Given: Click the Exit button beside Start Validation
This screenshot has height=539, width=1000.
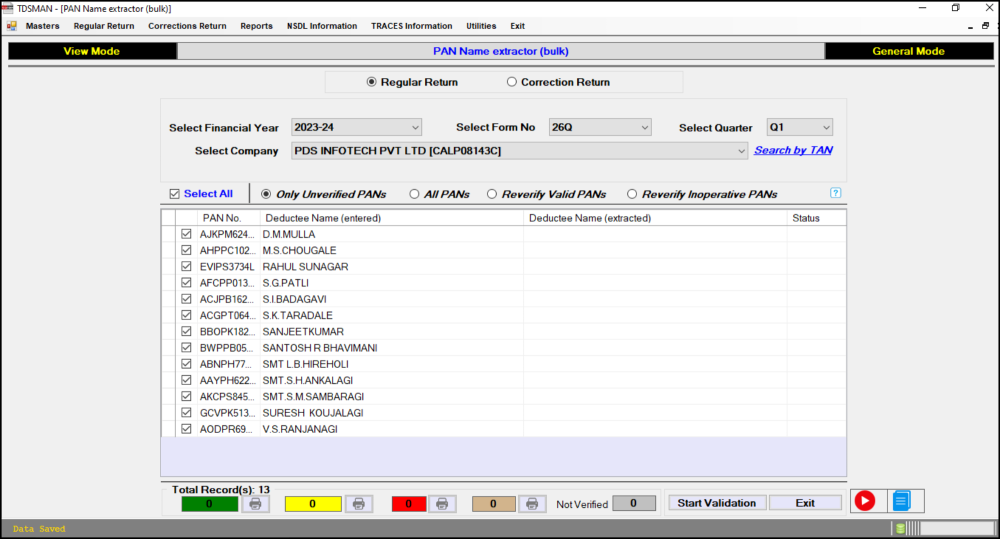Looking at the screenshot, I should 805,503.
